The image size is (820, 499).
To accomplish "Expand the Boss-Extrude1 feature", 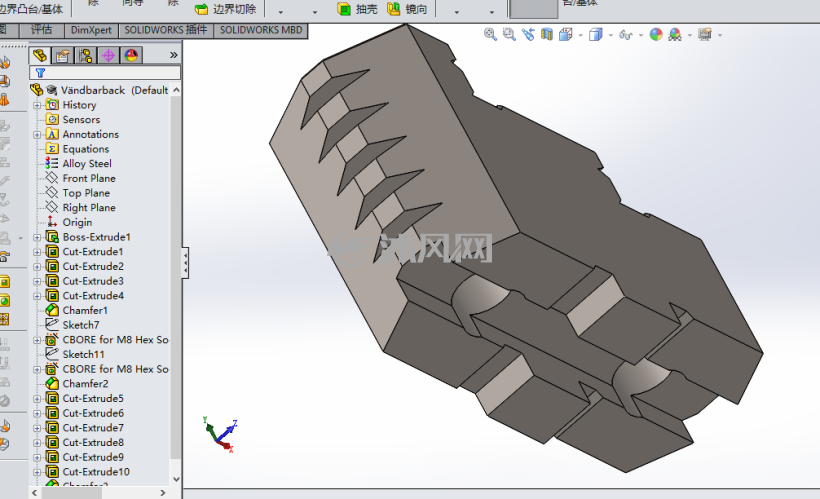I will point(37,237).
